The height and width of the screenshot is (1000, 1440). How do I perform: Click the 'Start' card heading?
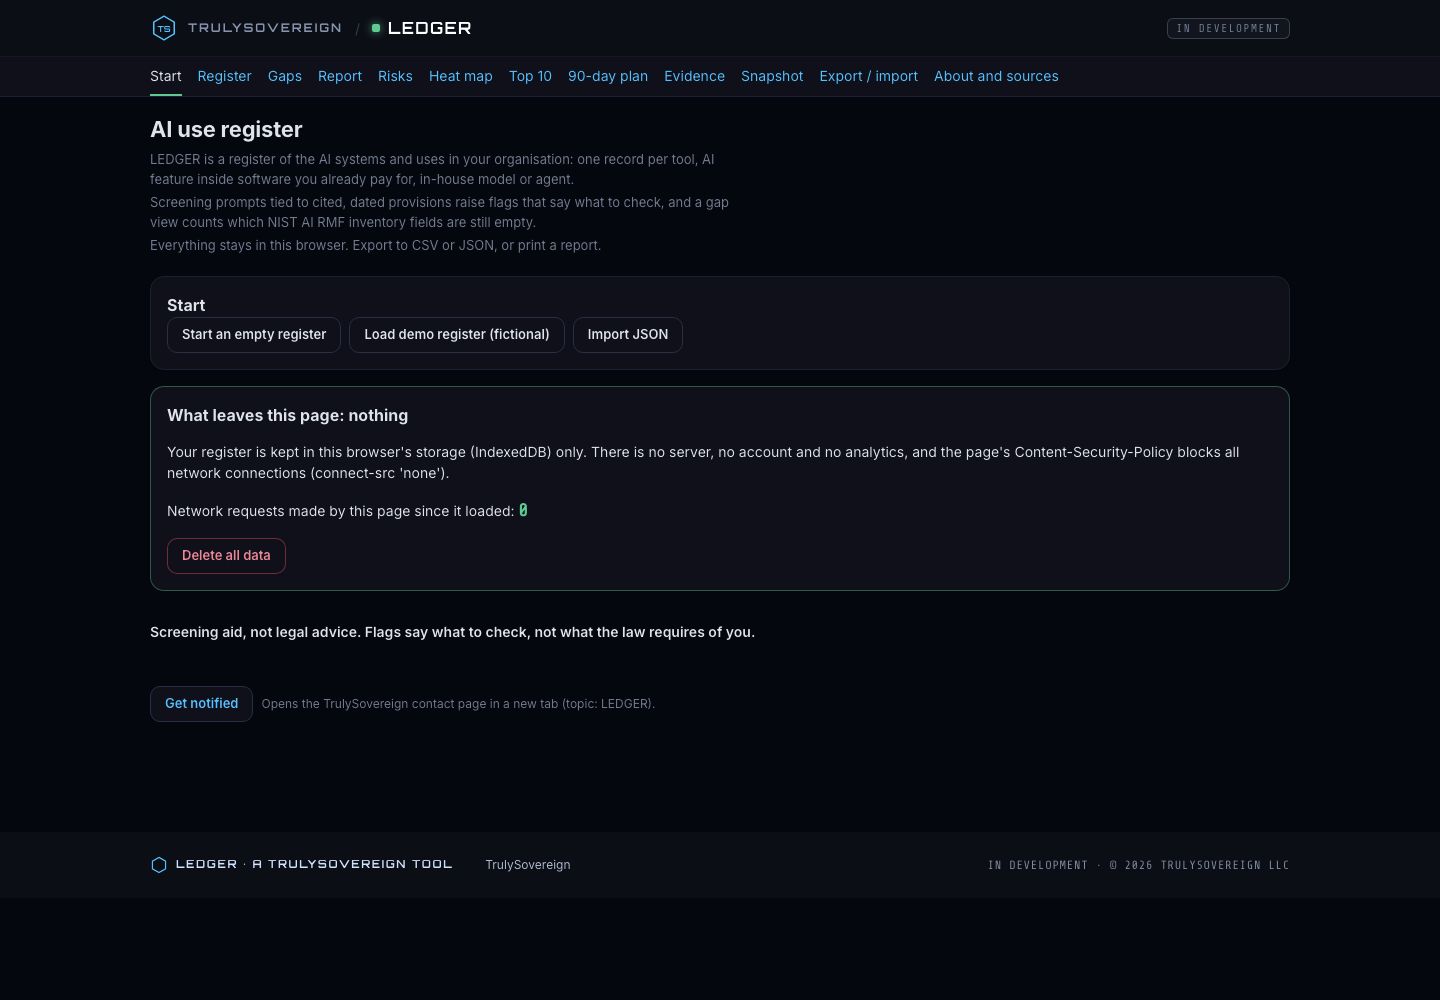click(186, 305)
